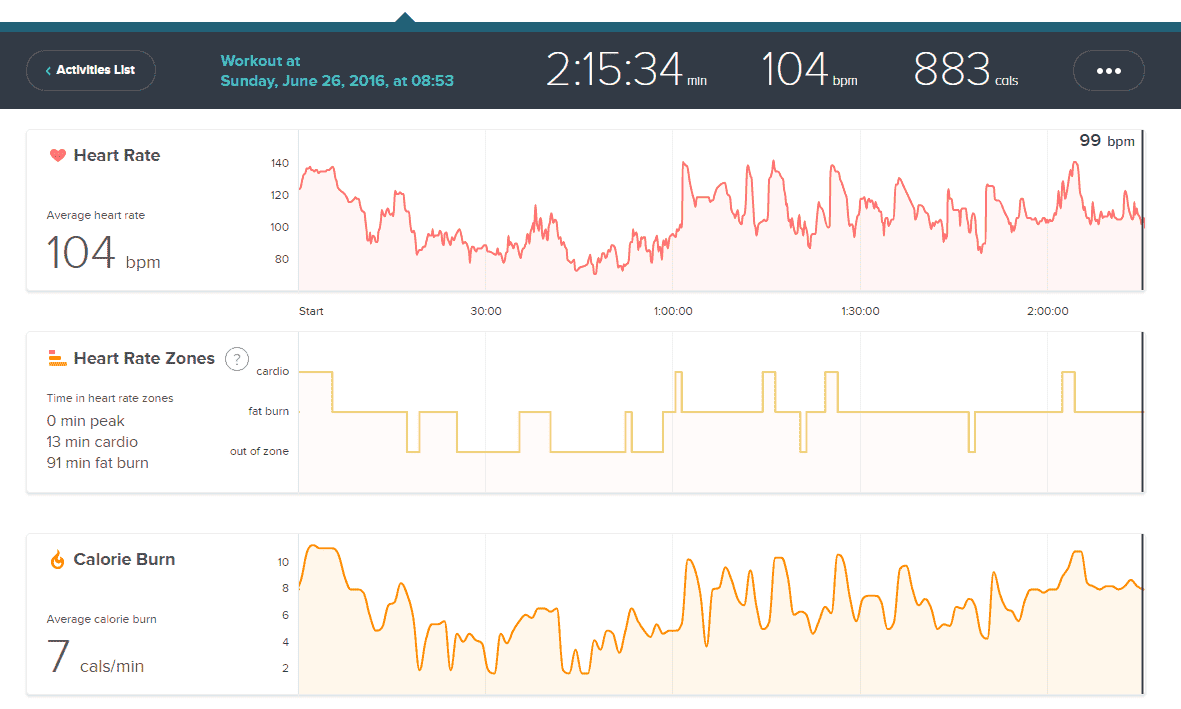Click the heart icon beside Heart Rate
Image resolution: width=1181 pixels, height=709 pixels.
click(x=57, y=156)
